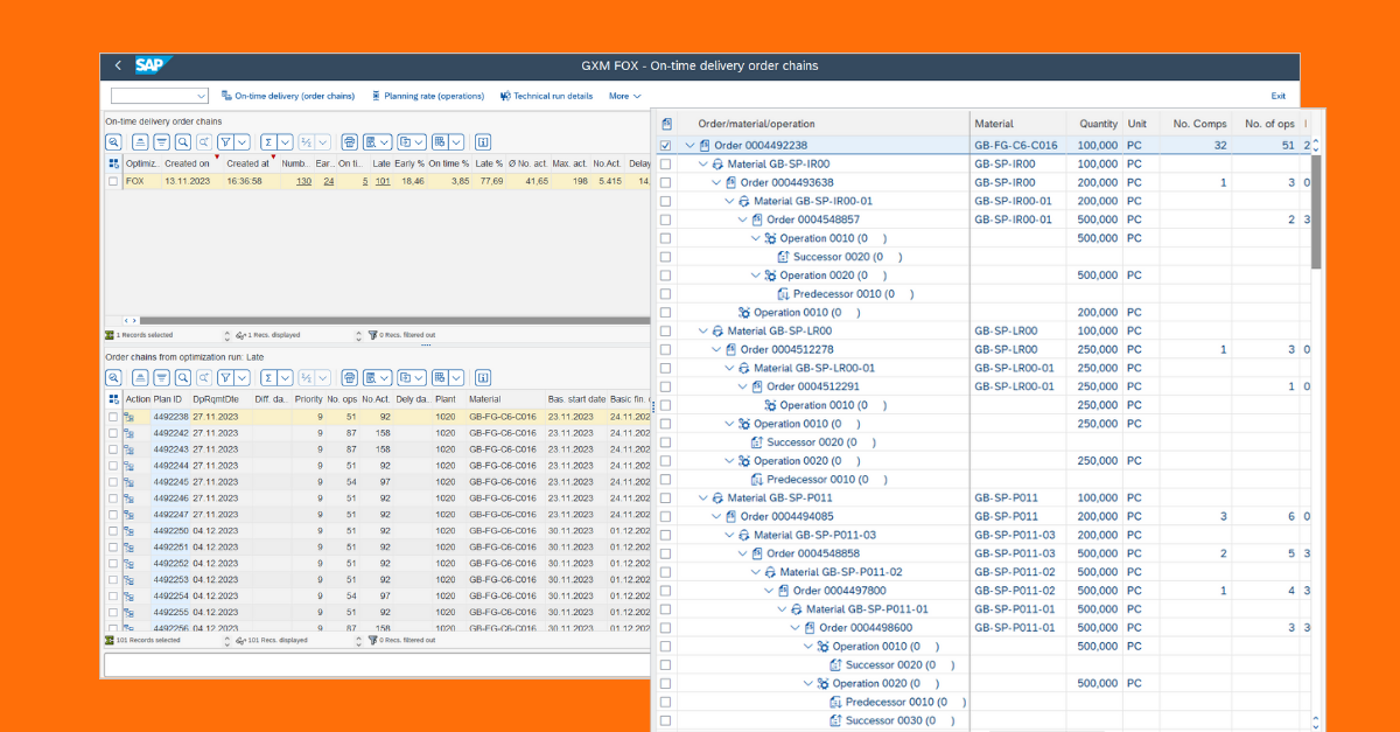The image size is (1400, 732).
Task: Tick the checkbox for the FOX optimization row
Action: pyautogui.click(x=113, y=182)
